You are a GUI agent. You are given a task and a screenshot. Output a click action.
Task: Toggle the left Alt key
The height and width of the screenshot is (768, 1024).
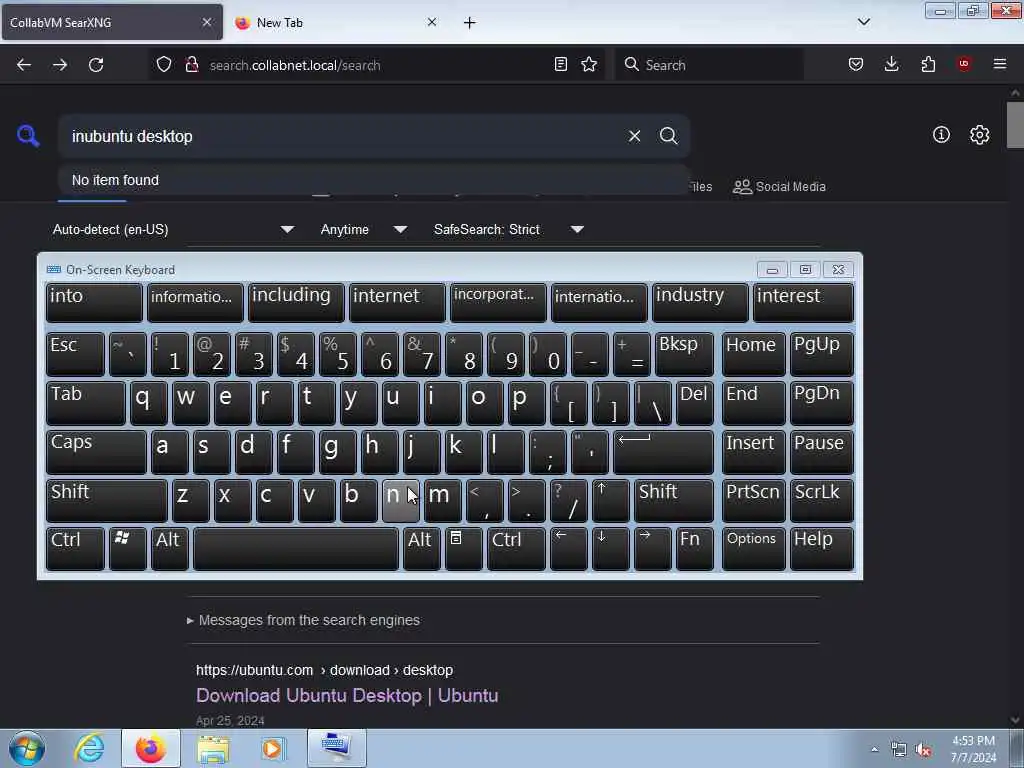click(x=170, y=549)
